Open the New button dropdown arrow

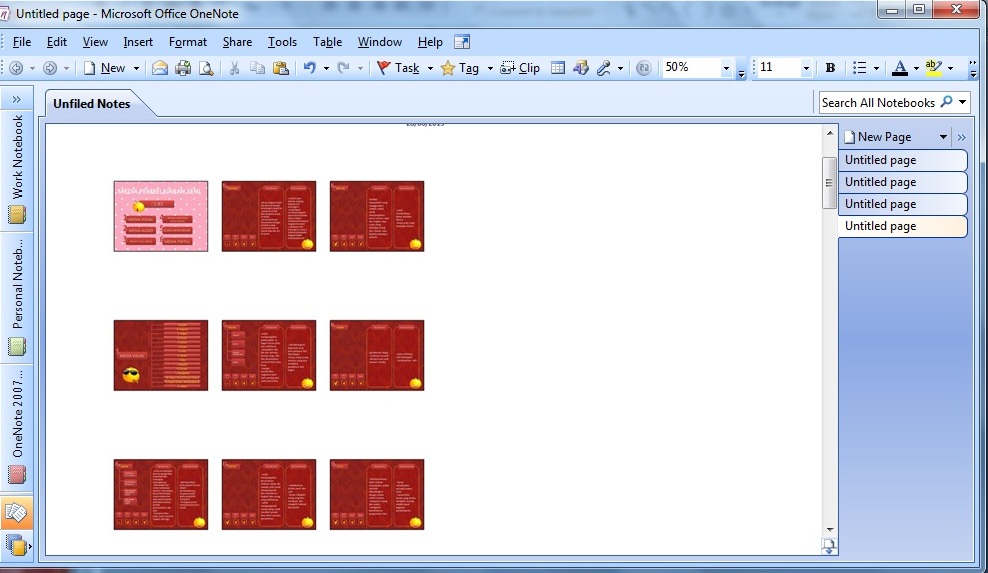tap(136, 68)
